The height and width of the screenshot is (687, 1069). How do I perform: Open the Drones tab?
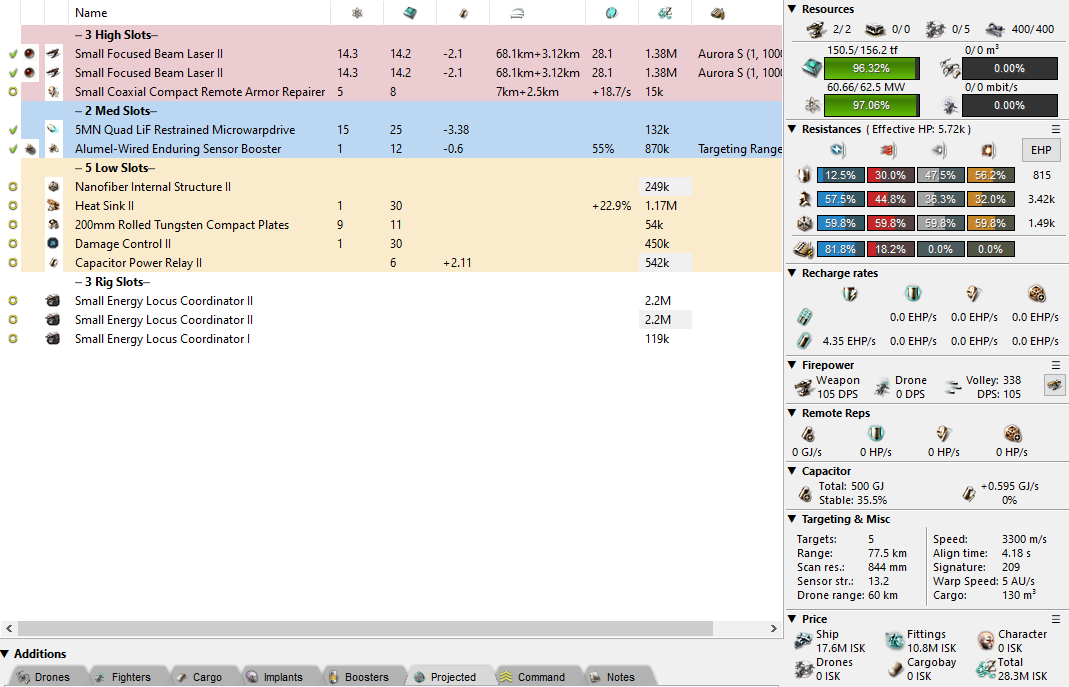pyautogui.click(x=45, y=677)
